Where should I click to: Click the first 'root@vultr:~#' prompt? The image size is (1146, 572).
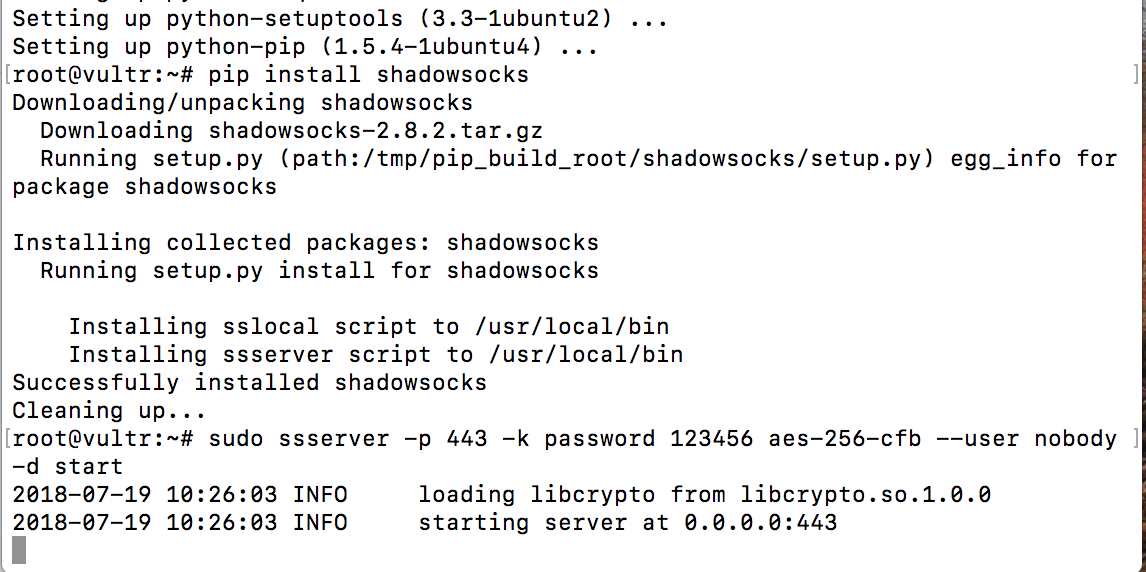pyautogui.click(x=102, y=75)
